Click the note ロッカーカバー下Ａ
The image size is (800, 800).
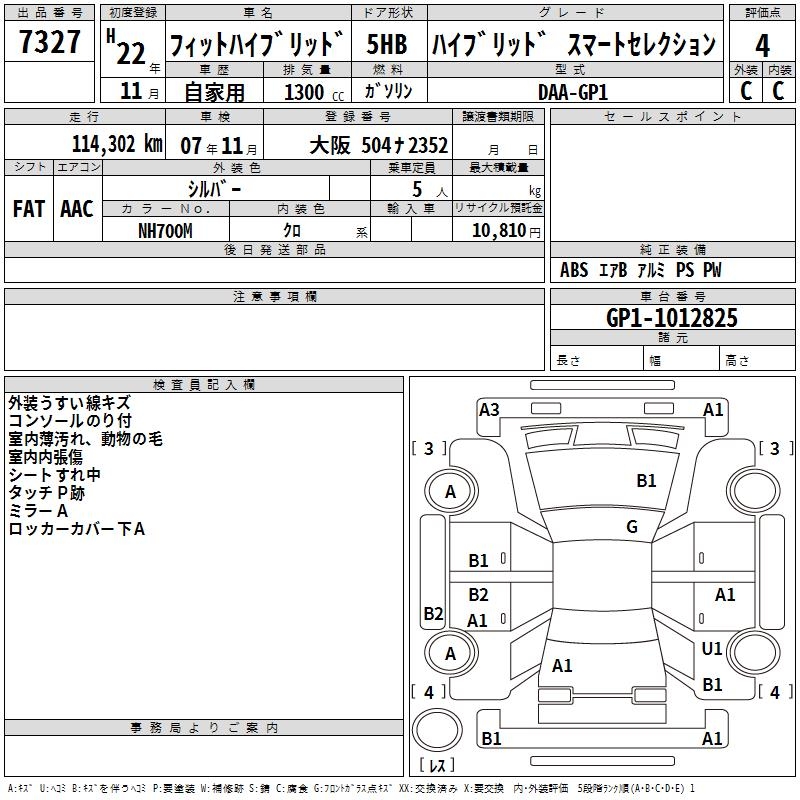[77, 529]
